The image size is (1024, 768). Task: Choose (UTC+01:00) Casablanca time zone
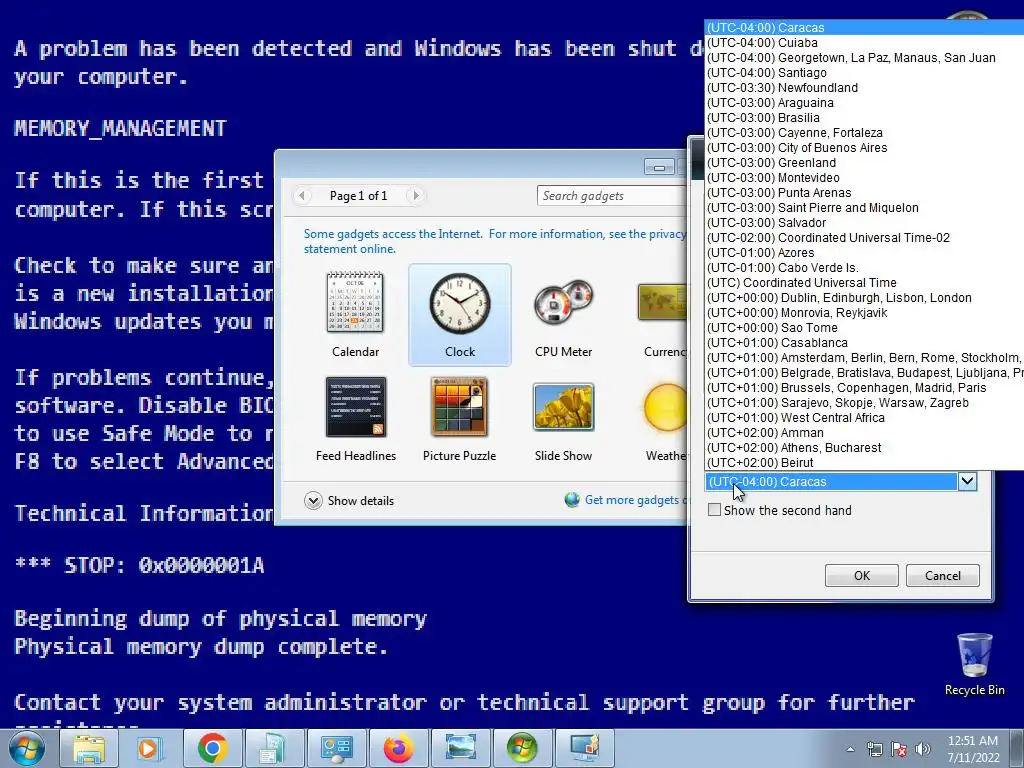pos(865,343)
